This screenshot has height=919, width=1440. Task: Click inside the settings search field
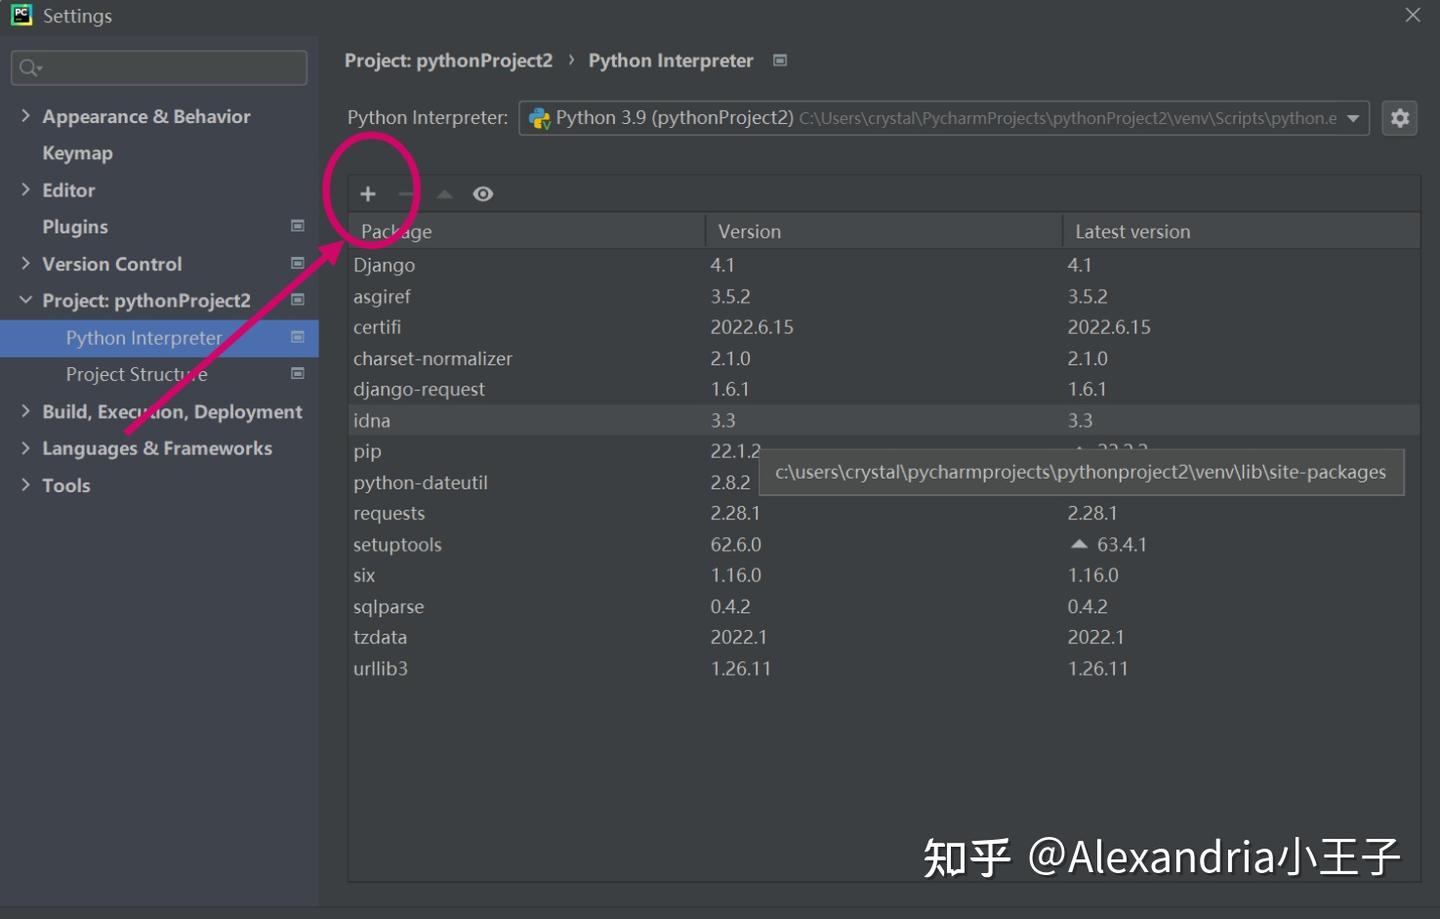tap(158, 67)
